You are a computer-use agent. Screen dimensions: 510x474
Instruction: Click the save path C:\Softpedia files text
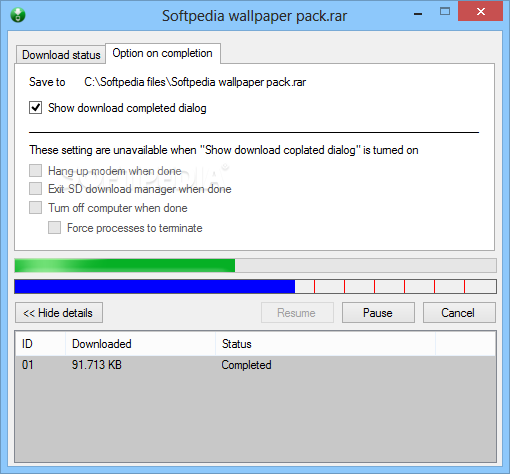click(195, 82)
